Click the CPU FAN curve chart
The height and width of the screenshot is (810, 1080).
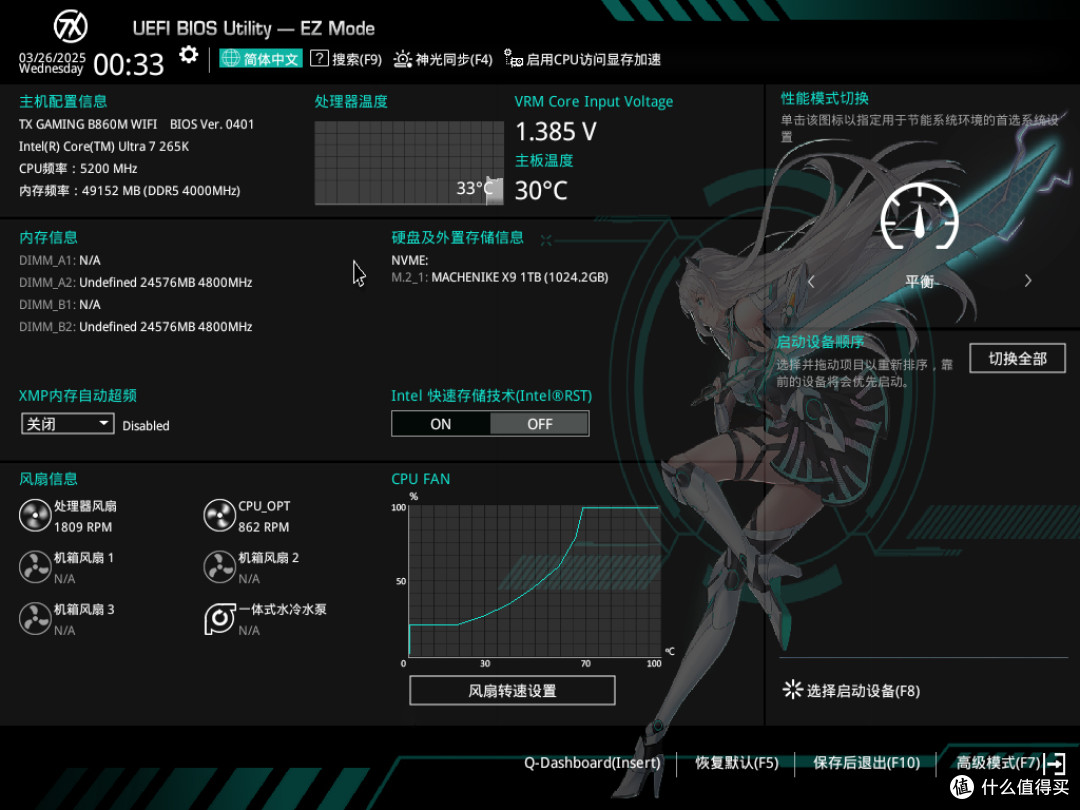pyautogui.click(x=534, y=581)
